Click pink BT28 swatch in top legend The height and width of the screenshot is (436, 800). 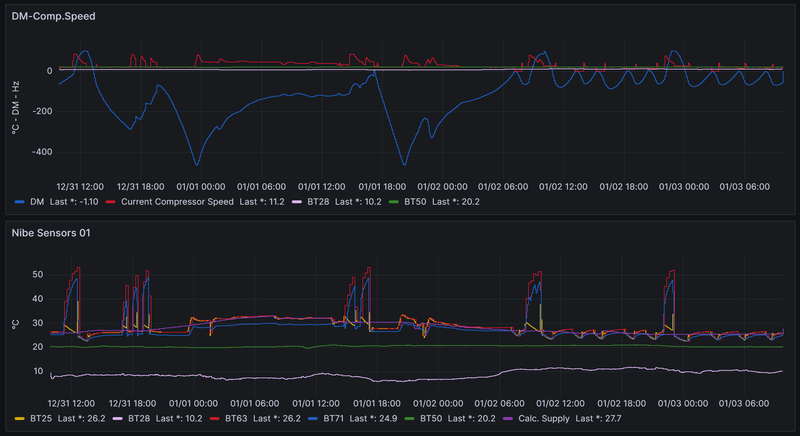pyautogui.click(x=297, y=202)
